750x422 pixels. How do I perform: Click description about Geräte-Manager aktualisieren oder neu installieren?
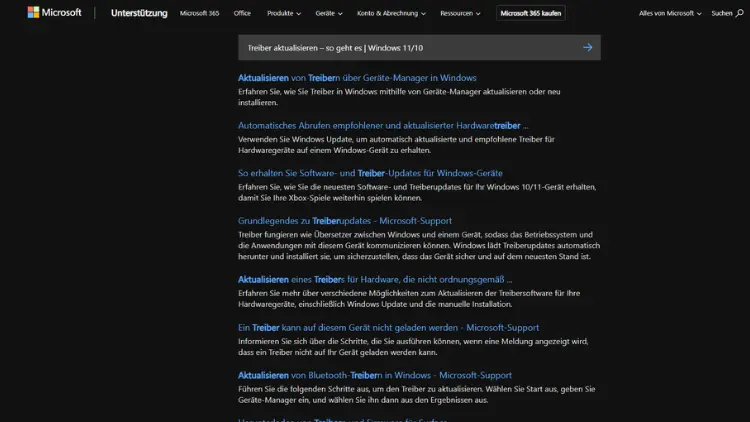[399, 97]
